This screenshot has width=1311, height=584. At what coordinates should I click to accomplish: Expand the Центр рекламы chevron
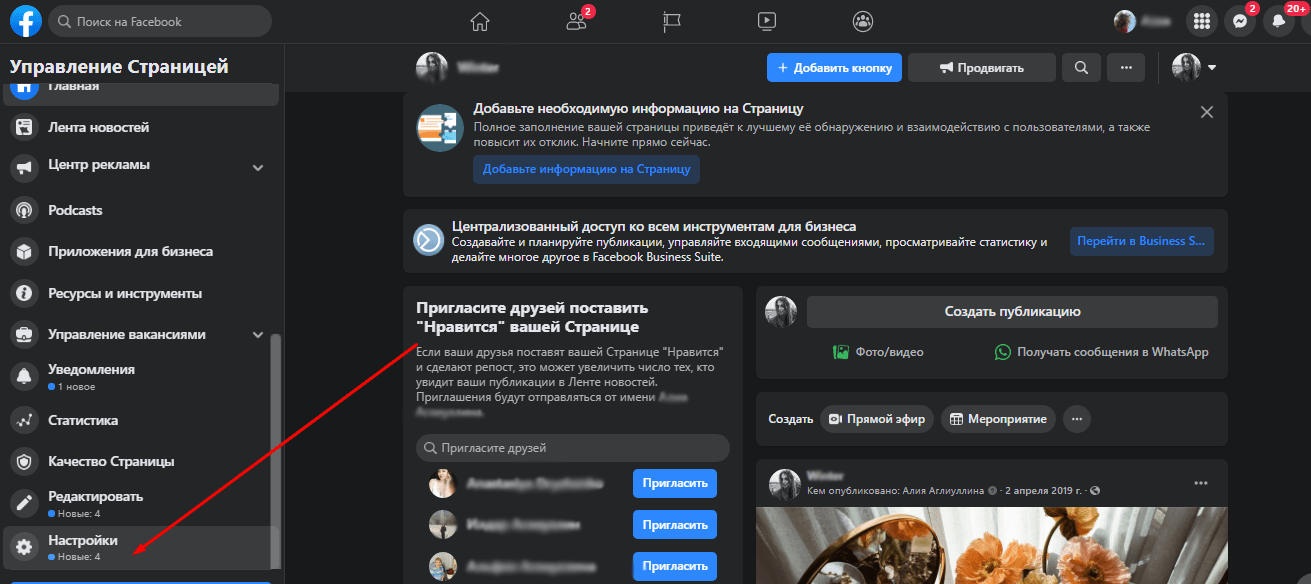click(x=258, y=168)
